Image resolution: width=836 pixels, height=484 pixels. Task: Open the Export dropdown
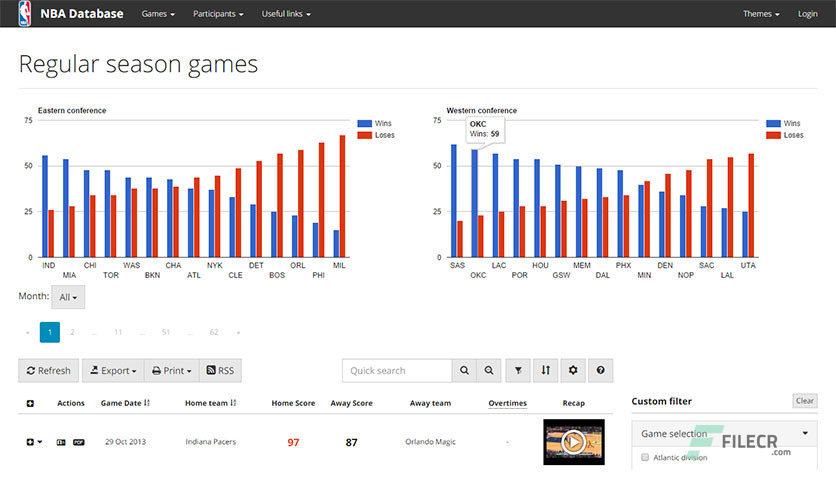113,370
